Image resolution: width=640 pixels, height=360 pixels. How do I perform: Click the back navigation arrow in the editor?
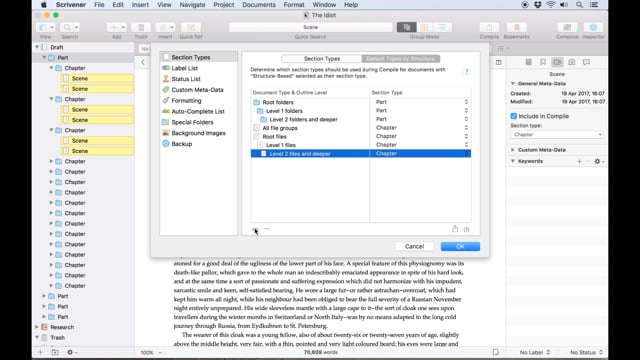pos(143,62)
